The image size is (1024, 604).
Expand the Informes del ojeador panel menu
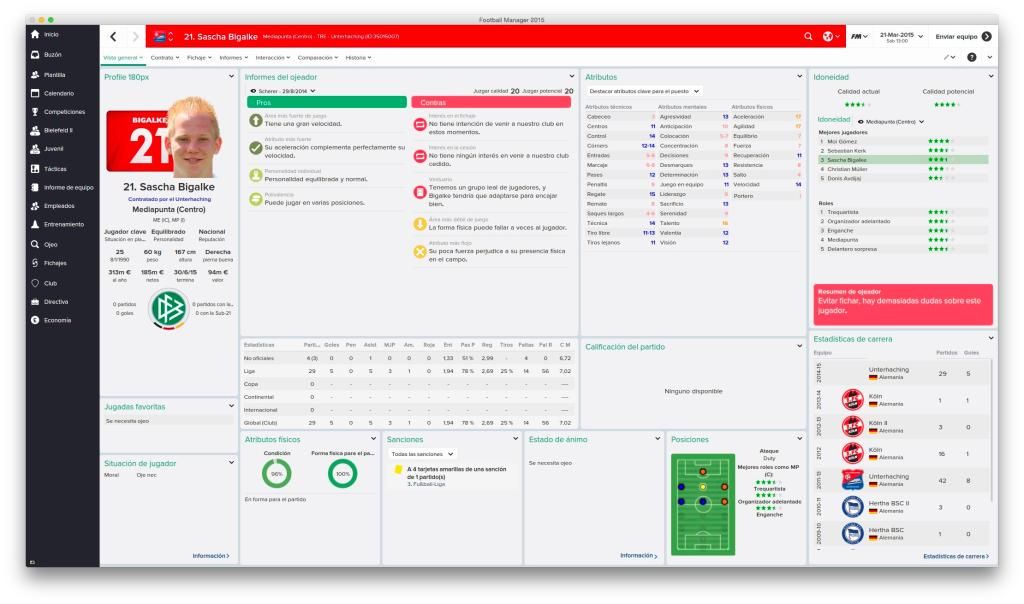(571, 76)
